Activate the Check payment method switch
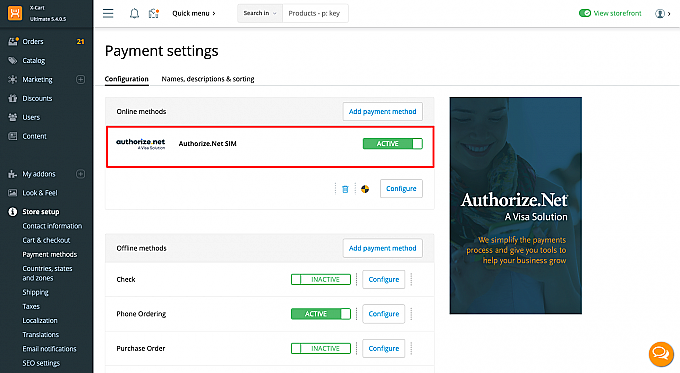This screenshot has height=373, width=680. click(321, 279)
